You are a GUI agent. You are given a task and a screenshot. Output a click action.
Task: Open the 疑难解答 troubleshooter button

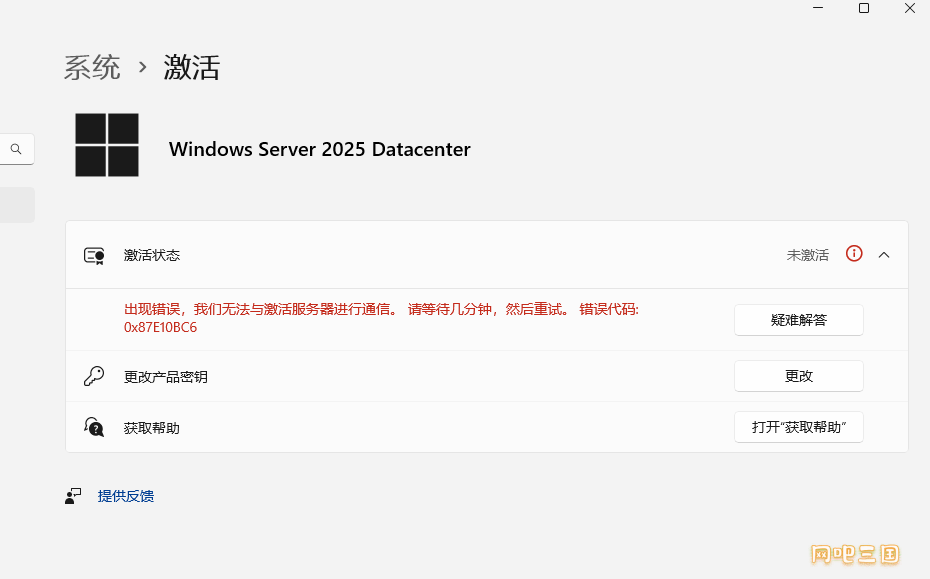tap(798, 320)
